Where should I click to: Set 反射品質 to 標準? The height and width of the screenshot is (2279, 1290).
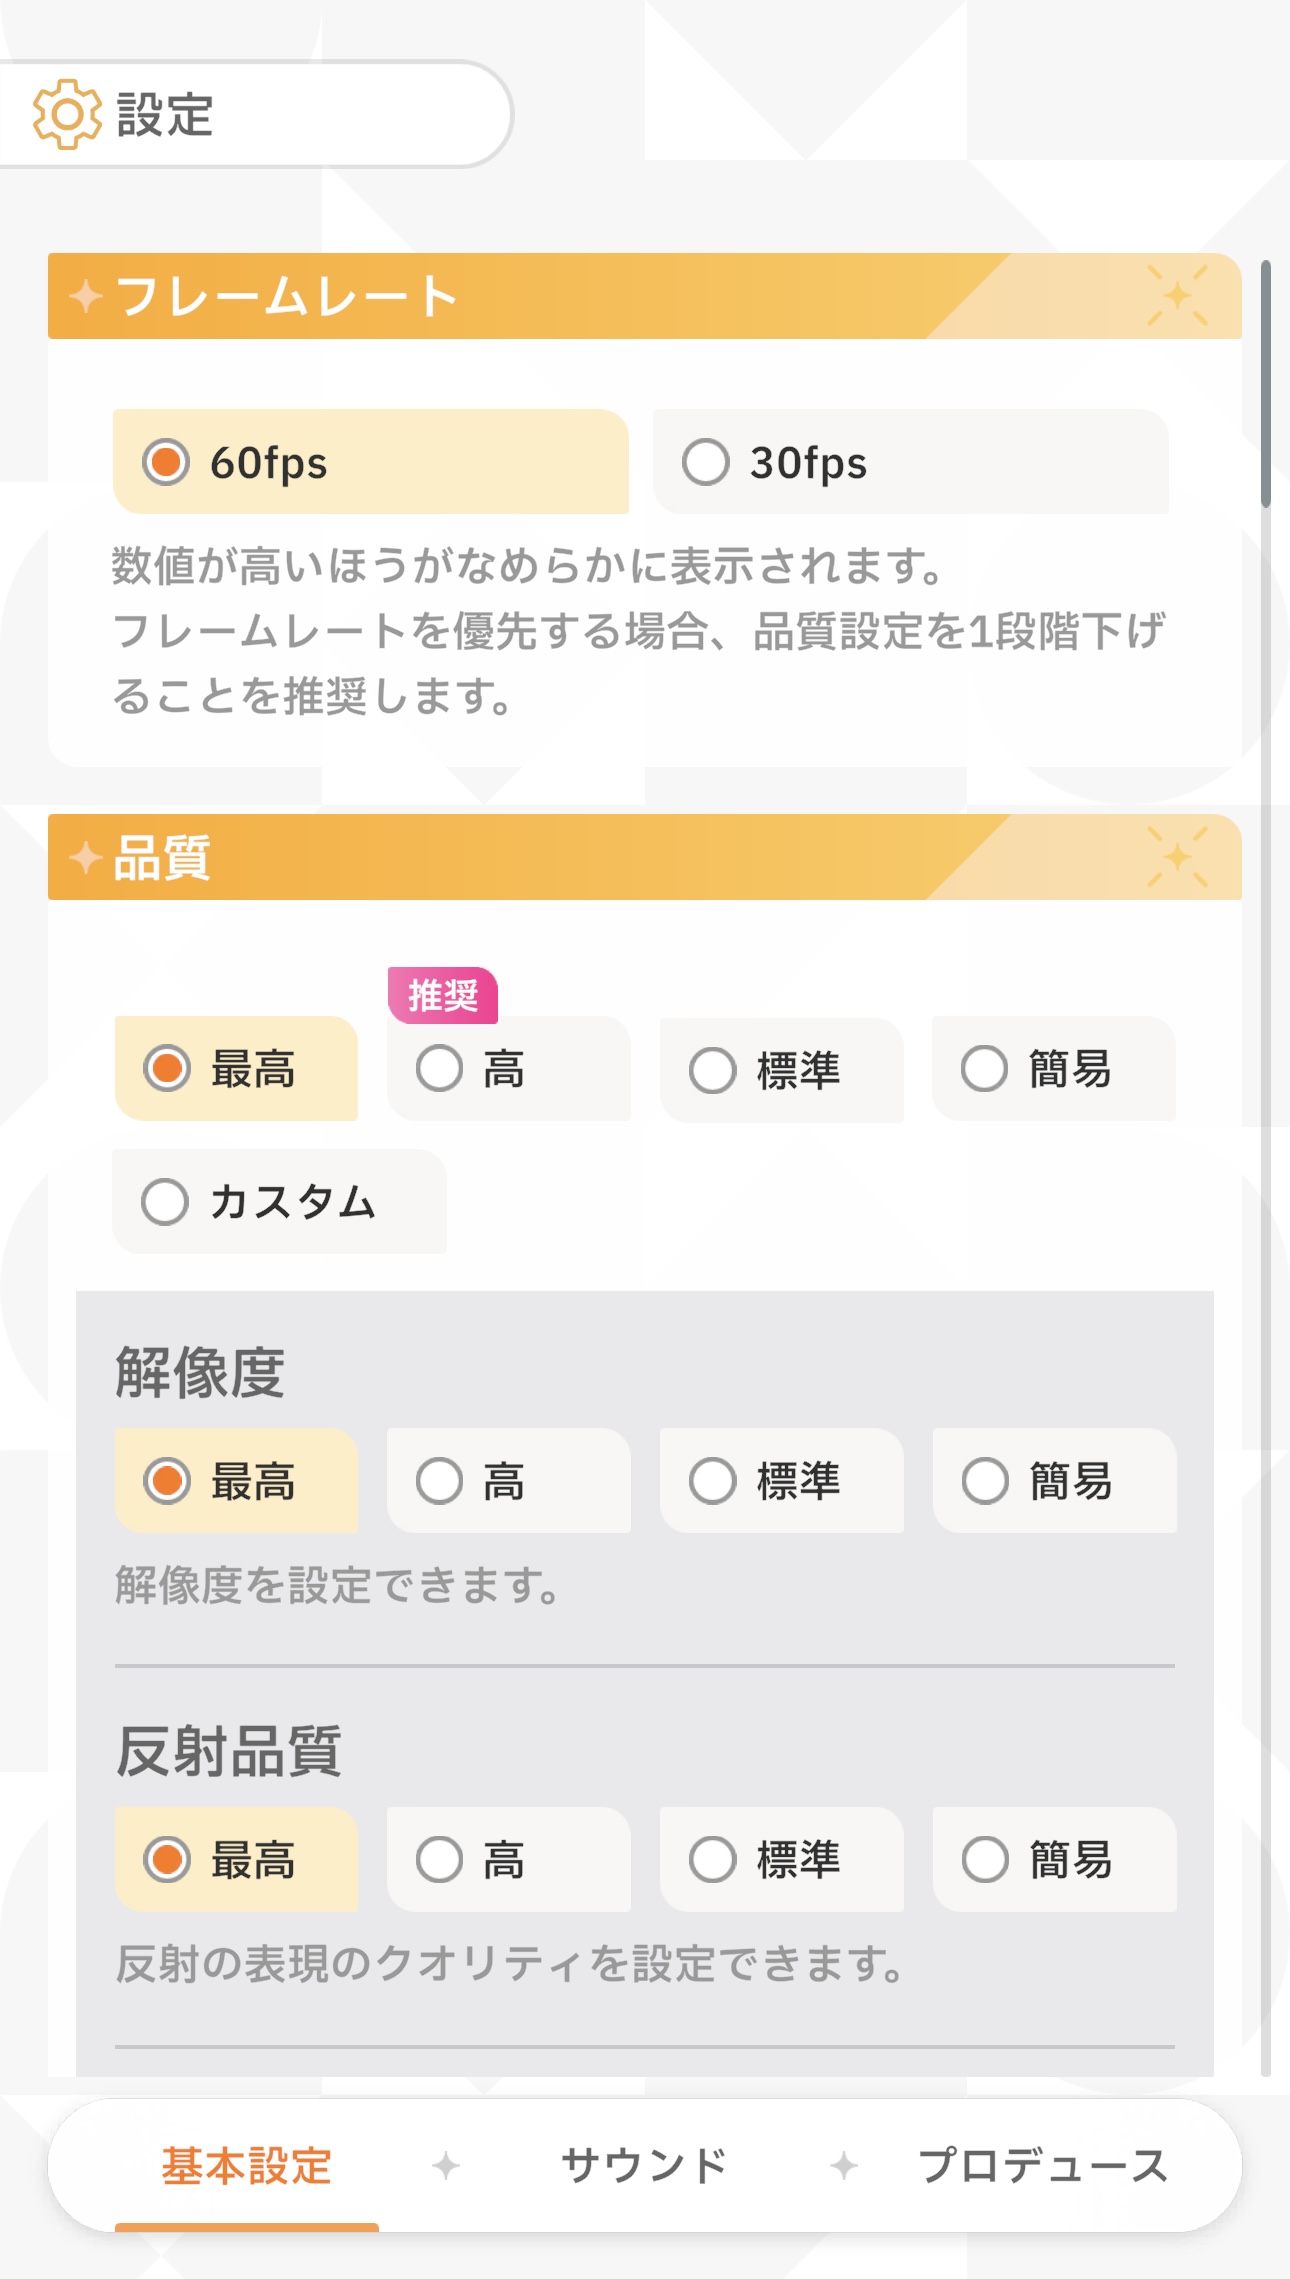click(x=781, y=1860)
